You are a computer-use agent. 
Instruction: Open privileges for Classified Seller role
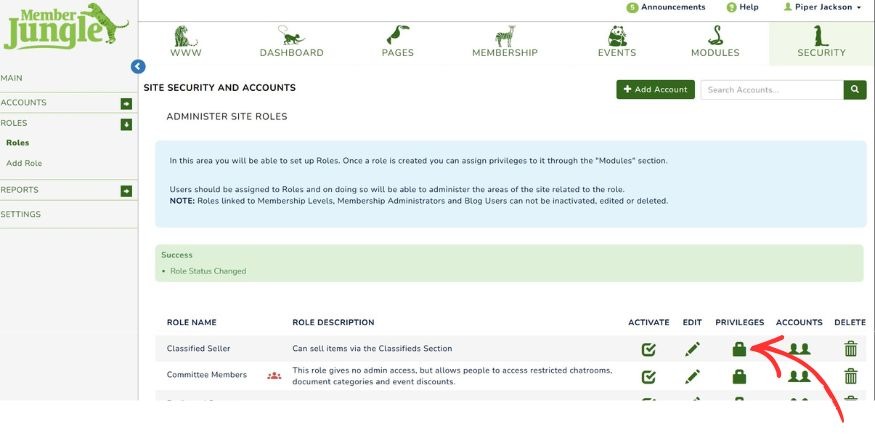point(739,349)
